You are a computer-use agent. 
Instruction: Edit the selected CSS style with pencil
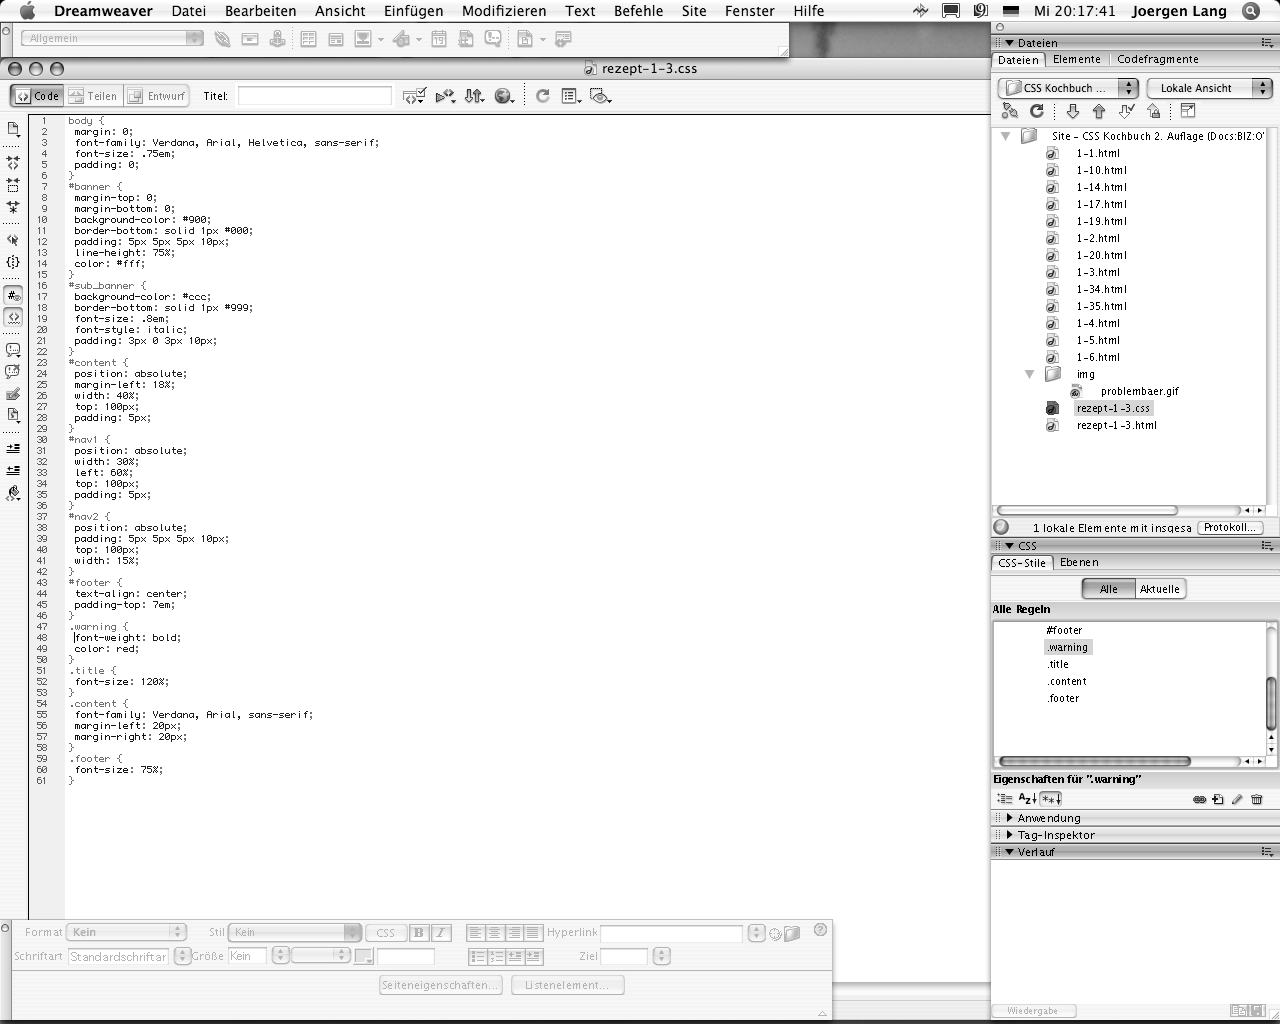click(1237, 799)
